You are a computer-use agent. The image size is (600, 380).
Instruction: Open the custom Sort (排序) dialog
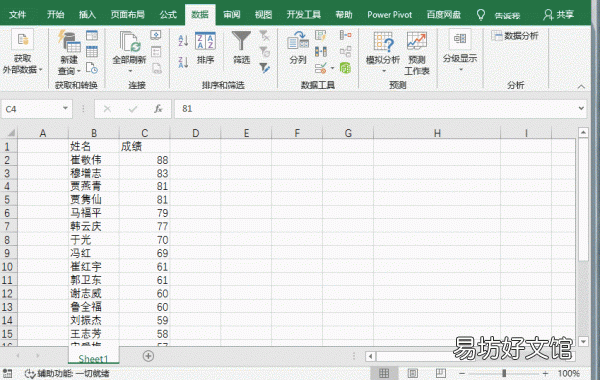tap(205, 48)
